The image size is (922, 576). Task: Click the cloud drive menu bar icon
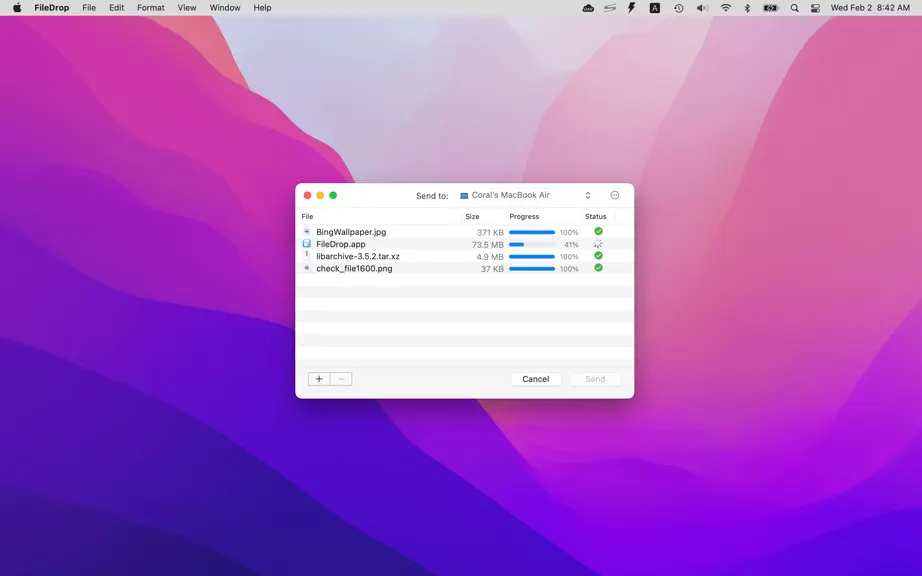[x=588, y=8]
